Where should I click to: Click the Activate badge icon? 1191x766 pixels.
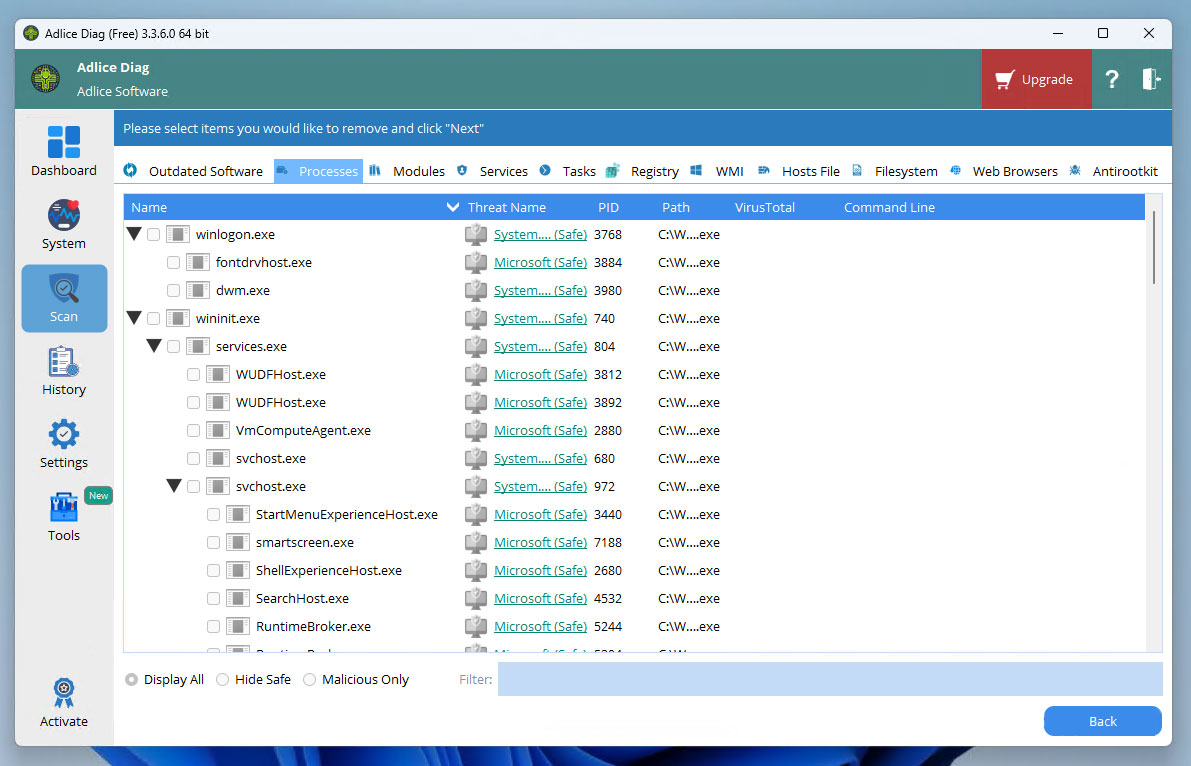64,692
